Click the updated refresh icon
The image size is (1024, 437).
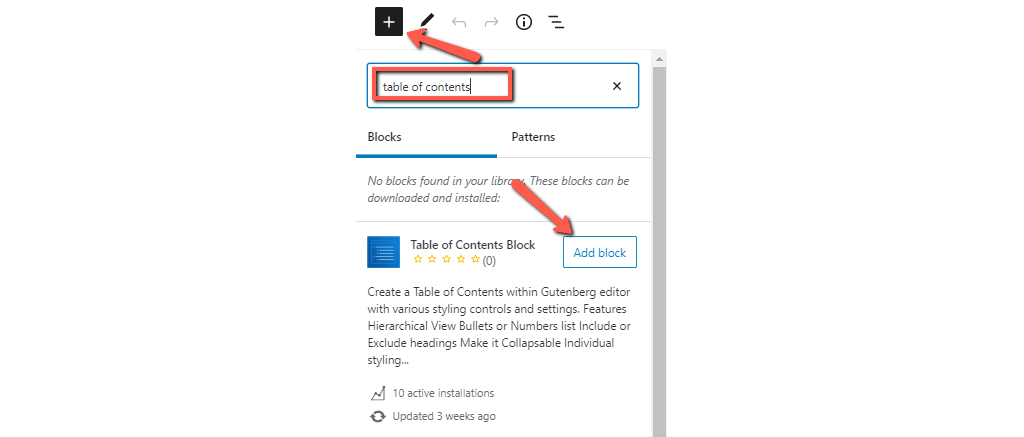coord(377,416)
